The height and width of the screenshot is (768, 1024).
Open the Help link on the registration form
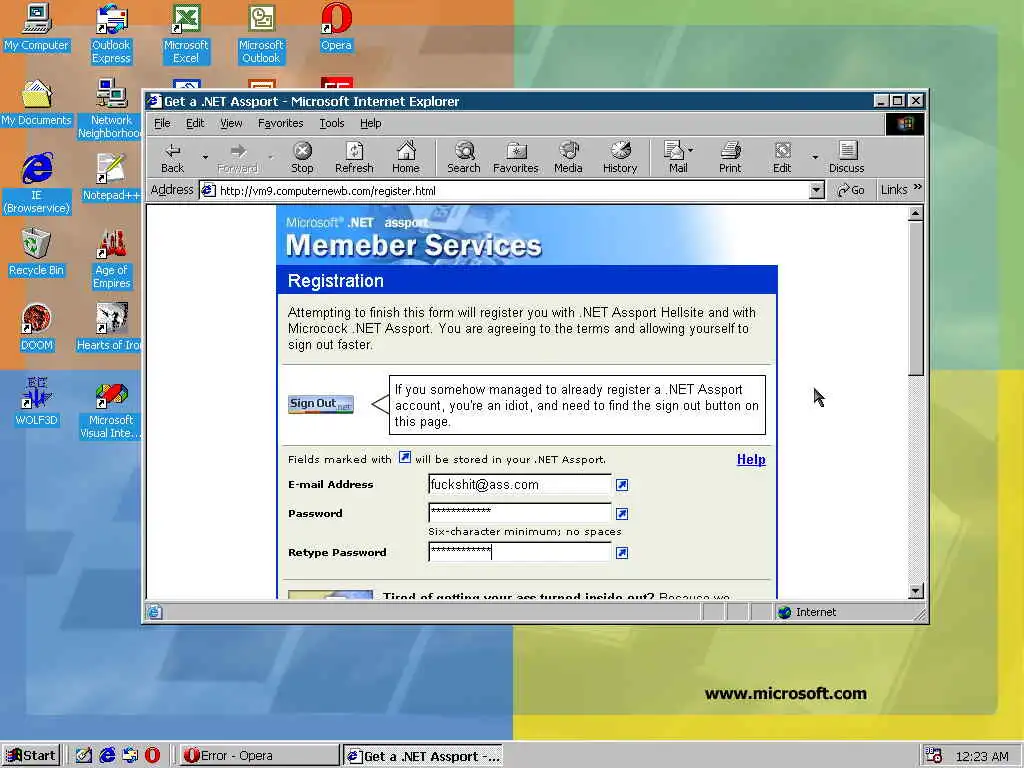pyautogui.click(x=751, y=460)
